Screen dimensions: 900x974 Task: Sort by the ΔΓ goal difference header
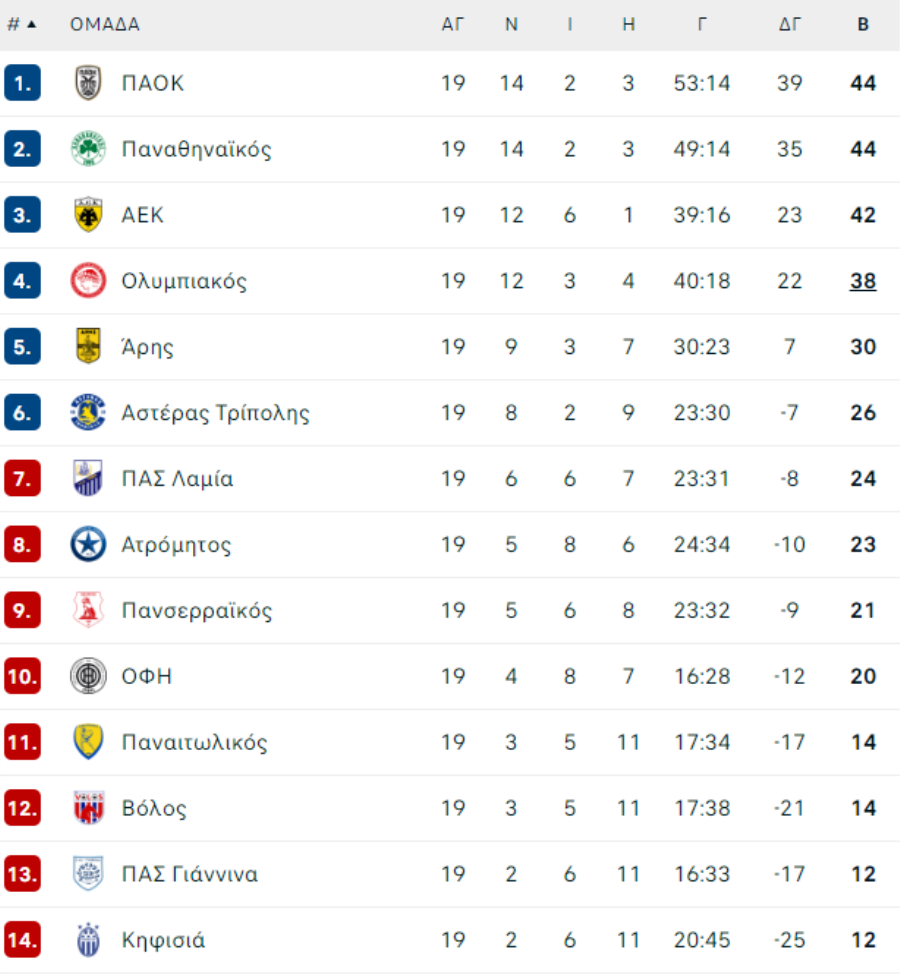(x=789, y=24)
